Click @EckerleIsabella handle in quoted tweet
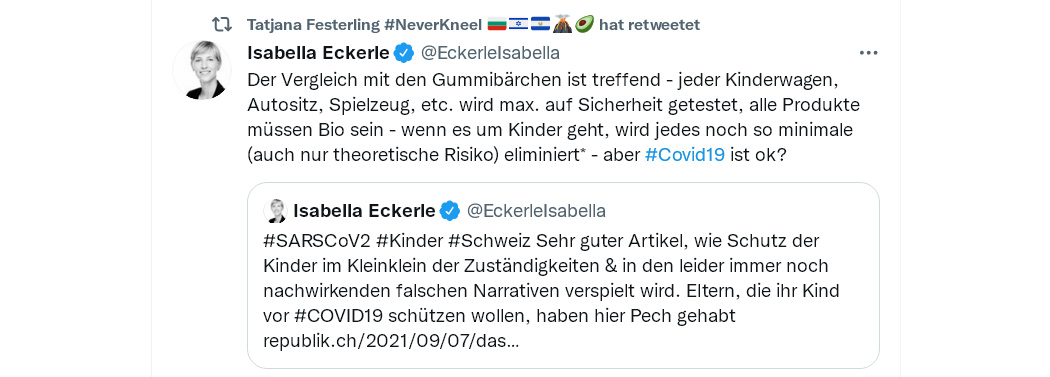The height and width of the screenshot is (377, 1050). point(535,211)
